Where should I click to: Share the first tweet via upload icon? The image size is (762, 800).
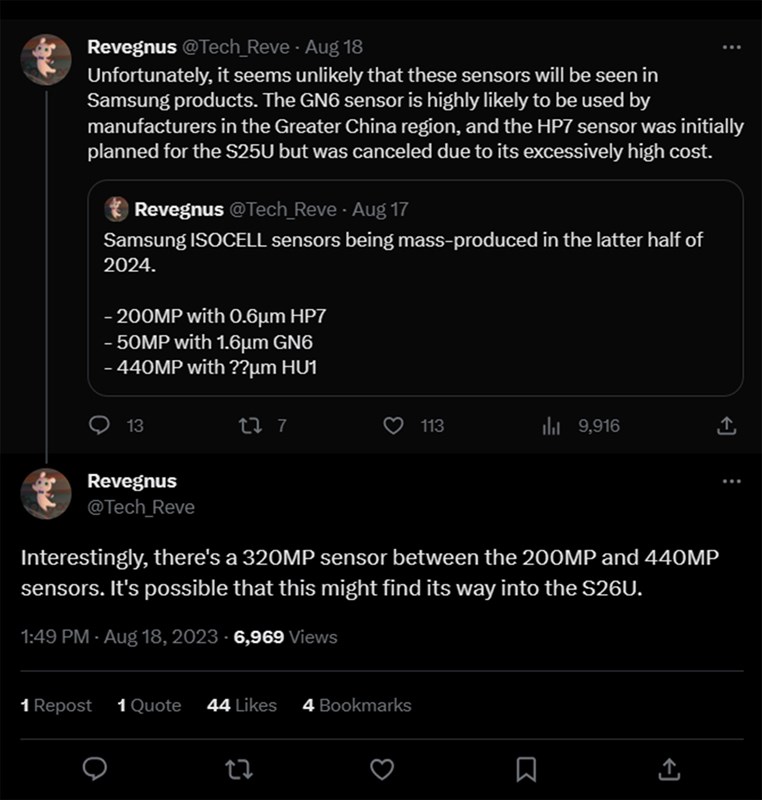(x=727, y=425)
